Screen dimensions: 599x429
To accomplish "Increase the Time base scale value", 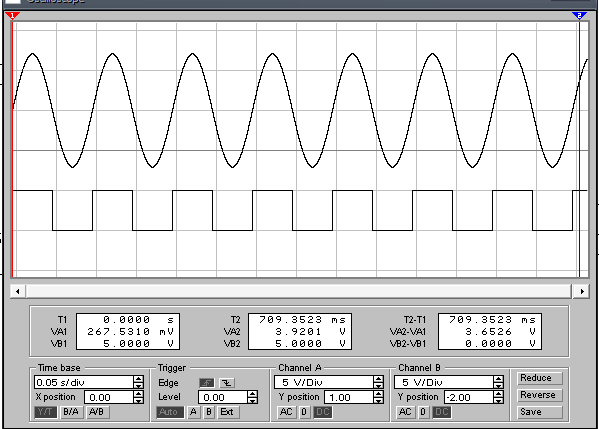I will (x=138, y=379).
